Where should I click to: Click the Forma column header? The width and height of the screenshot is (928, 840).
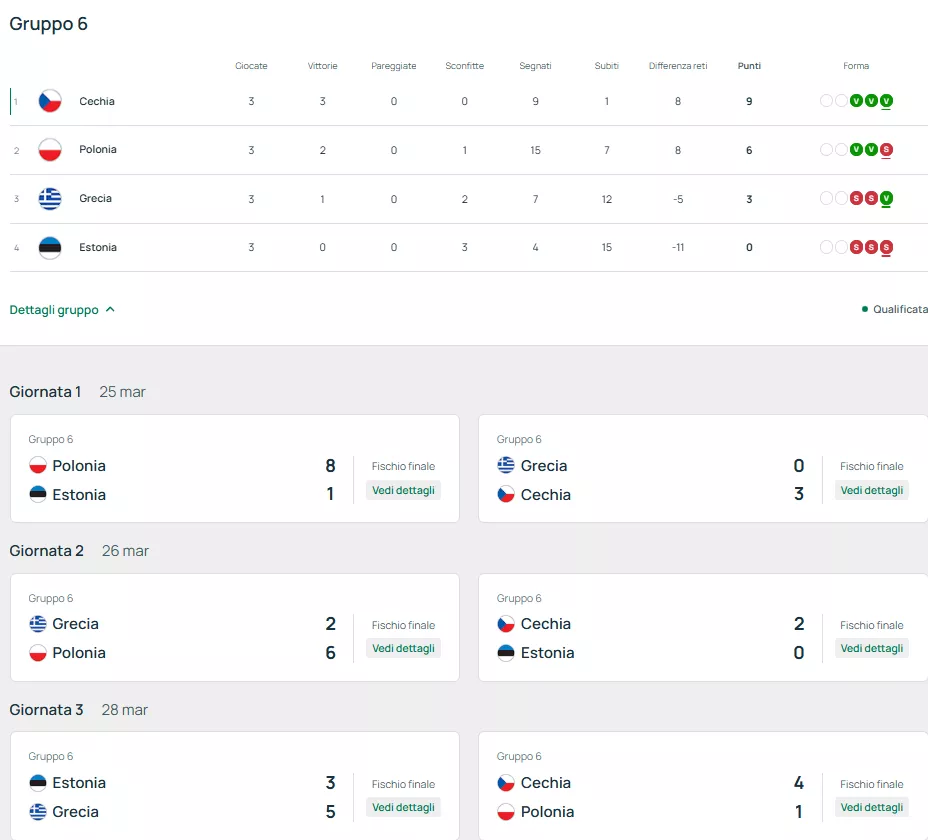point(856,66)
